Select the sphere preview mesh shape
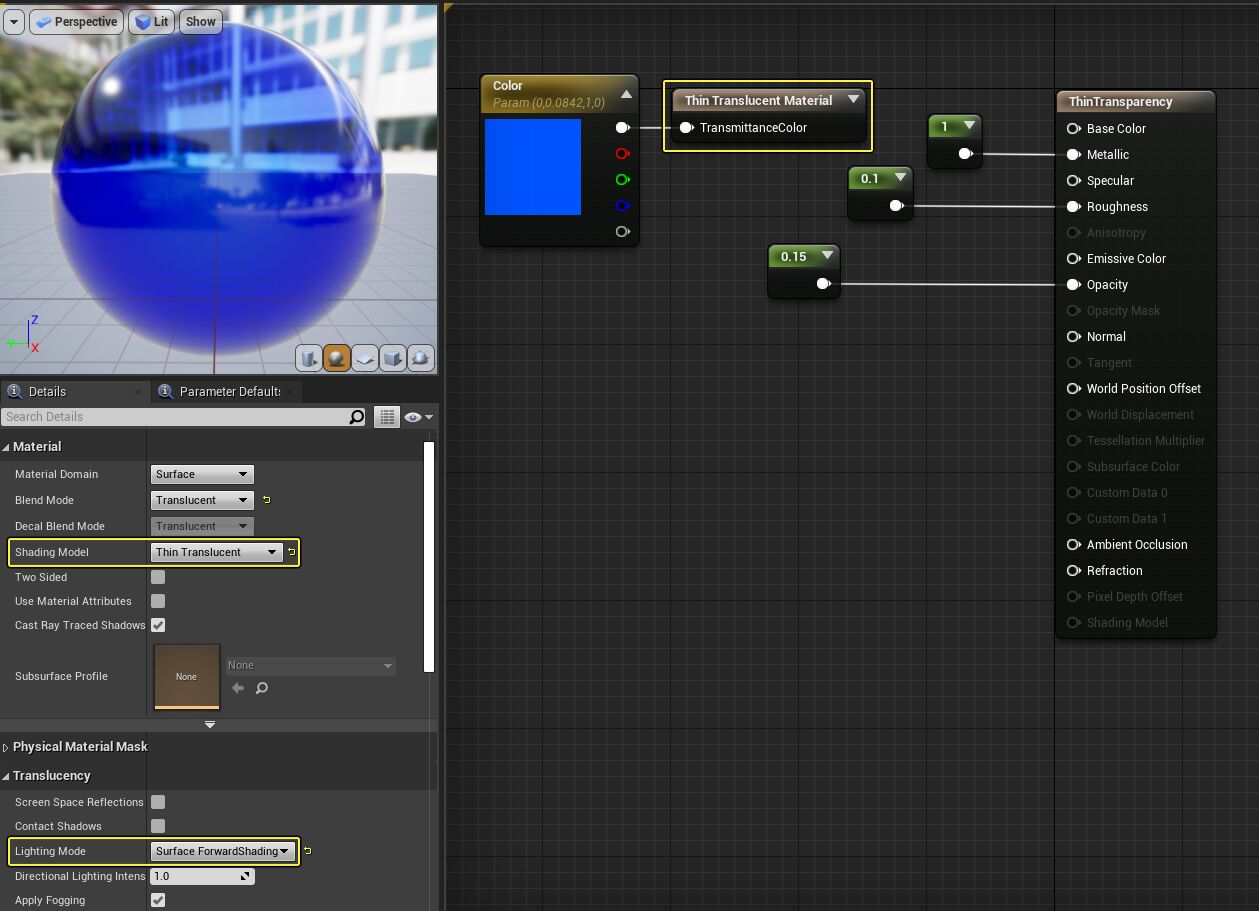Screen dimensions: 1259x911 [337, 358]
